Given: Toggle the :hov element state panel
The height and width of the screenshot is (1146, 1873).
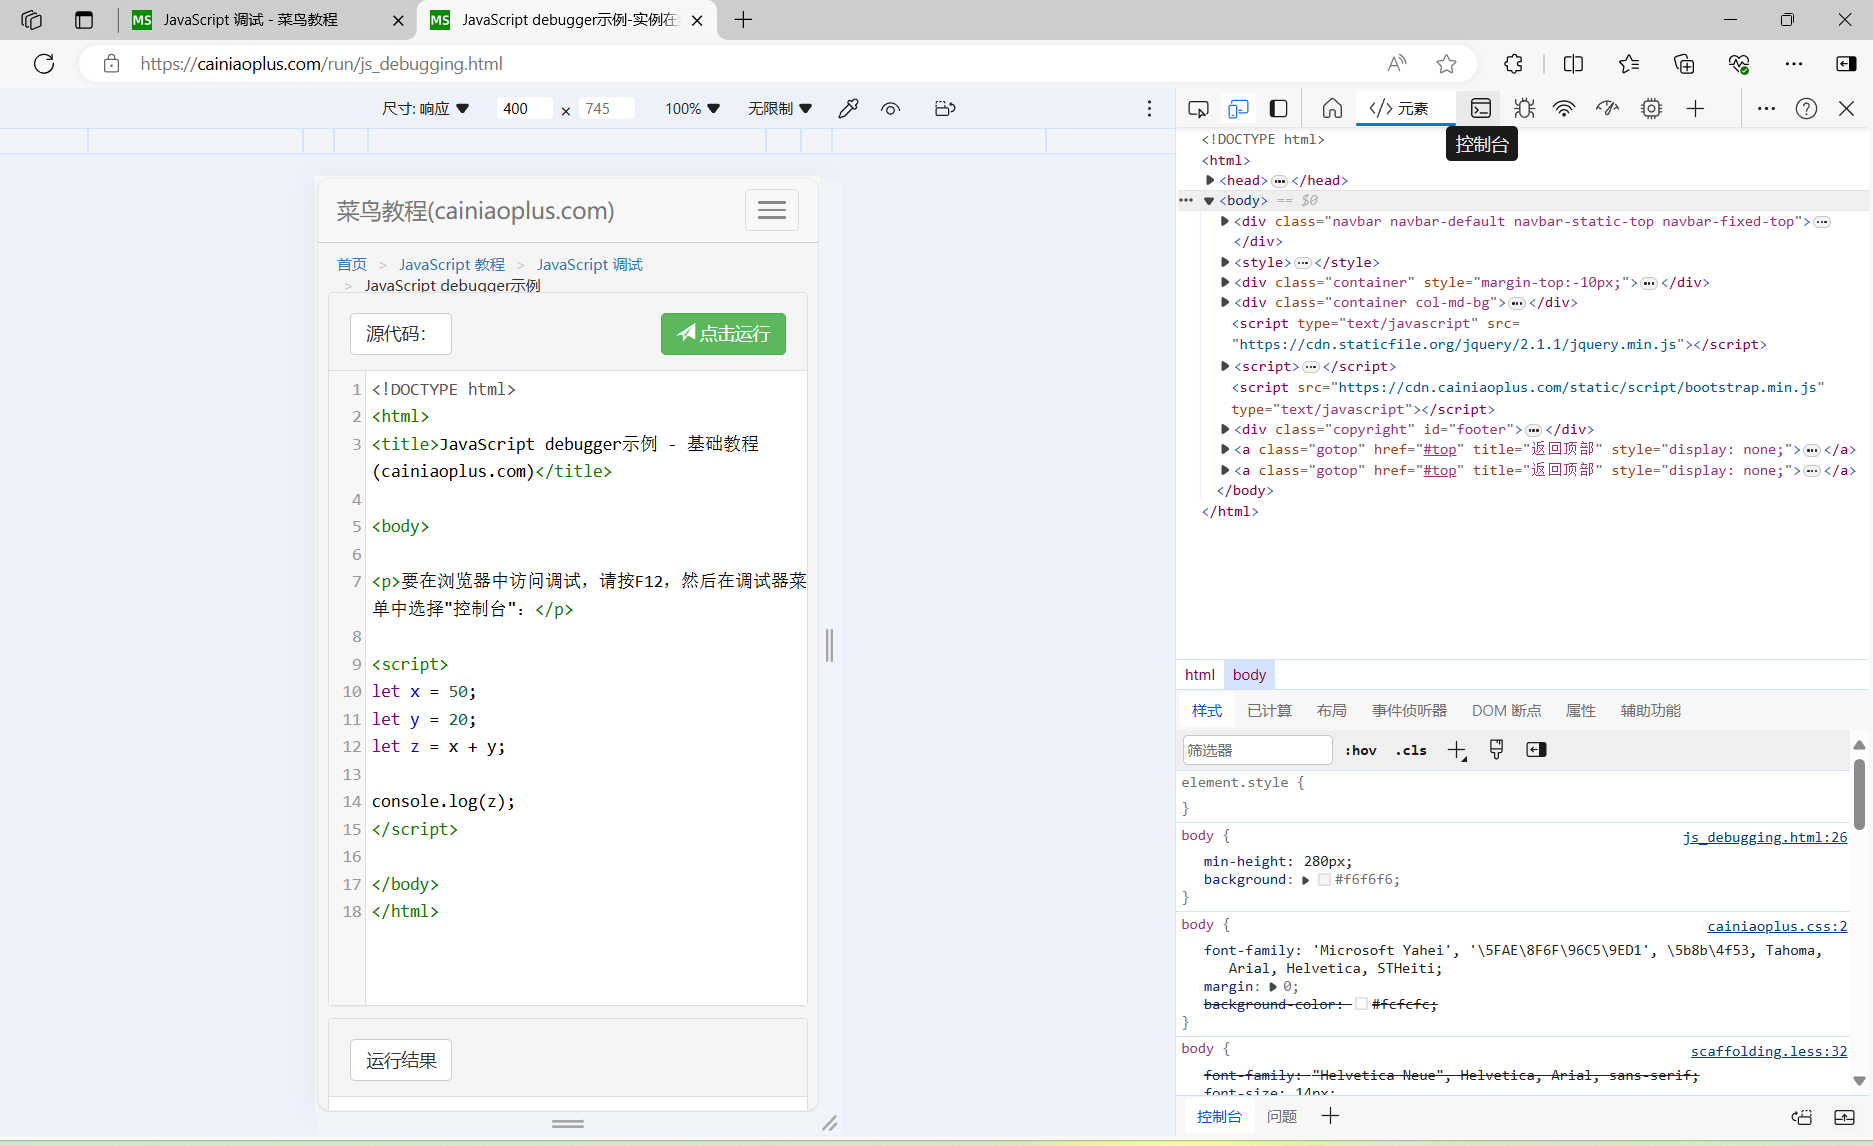Looking at the screenshot, I should tap(1361, 750).
